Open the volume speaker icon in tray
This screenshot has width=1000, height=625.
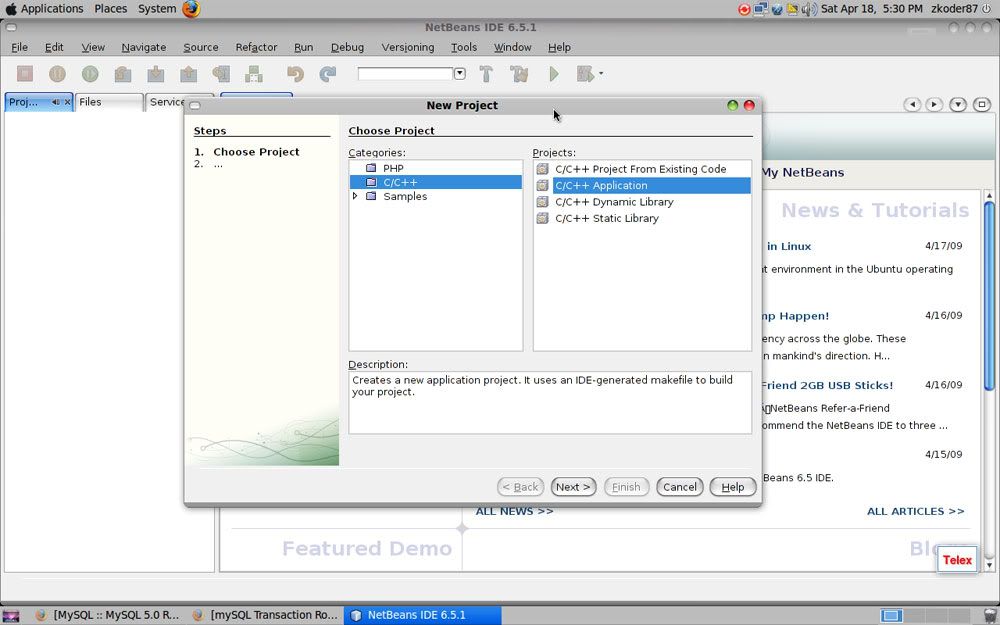tap(809, 9)
